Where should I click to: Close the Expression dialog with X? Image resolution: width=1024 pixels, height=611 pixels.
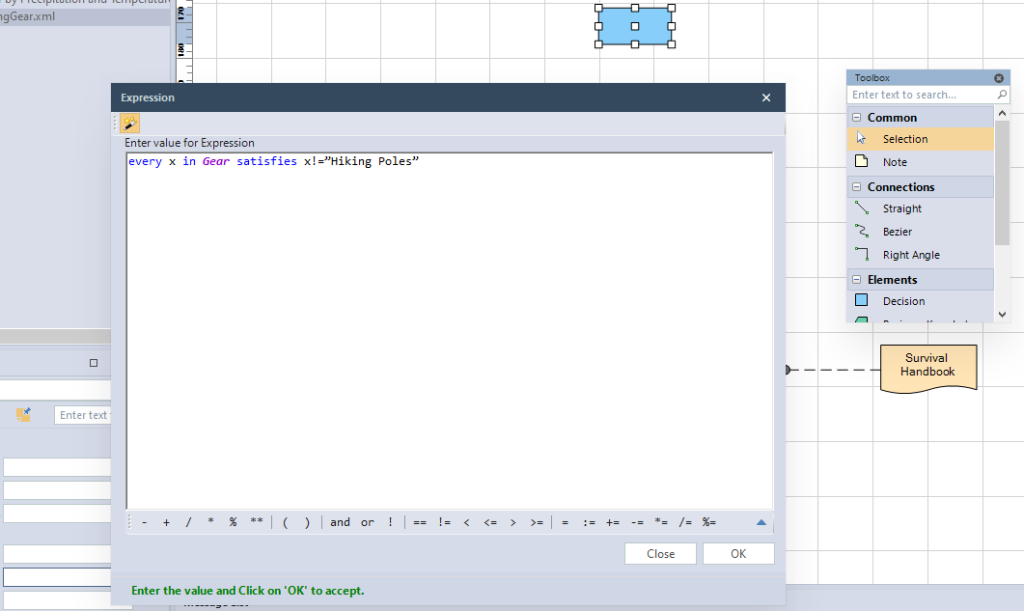click(766, 97)
